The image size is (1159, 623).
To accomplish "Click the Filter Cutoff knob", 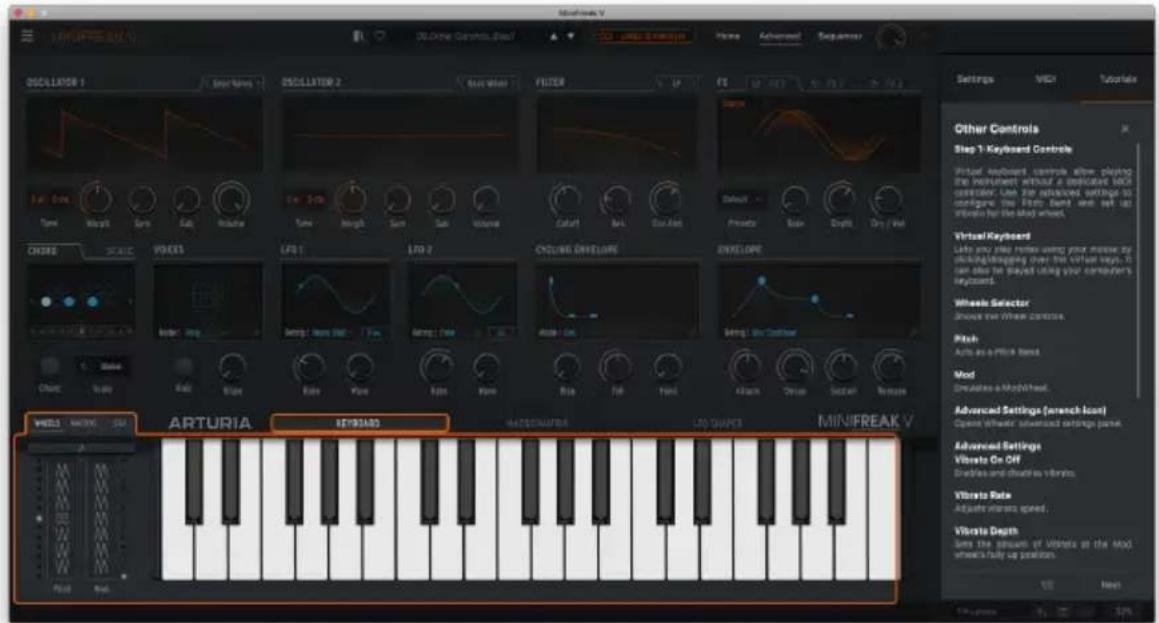I will coord(566,200).
